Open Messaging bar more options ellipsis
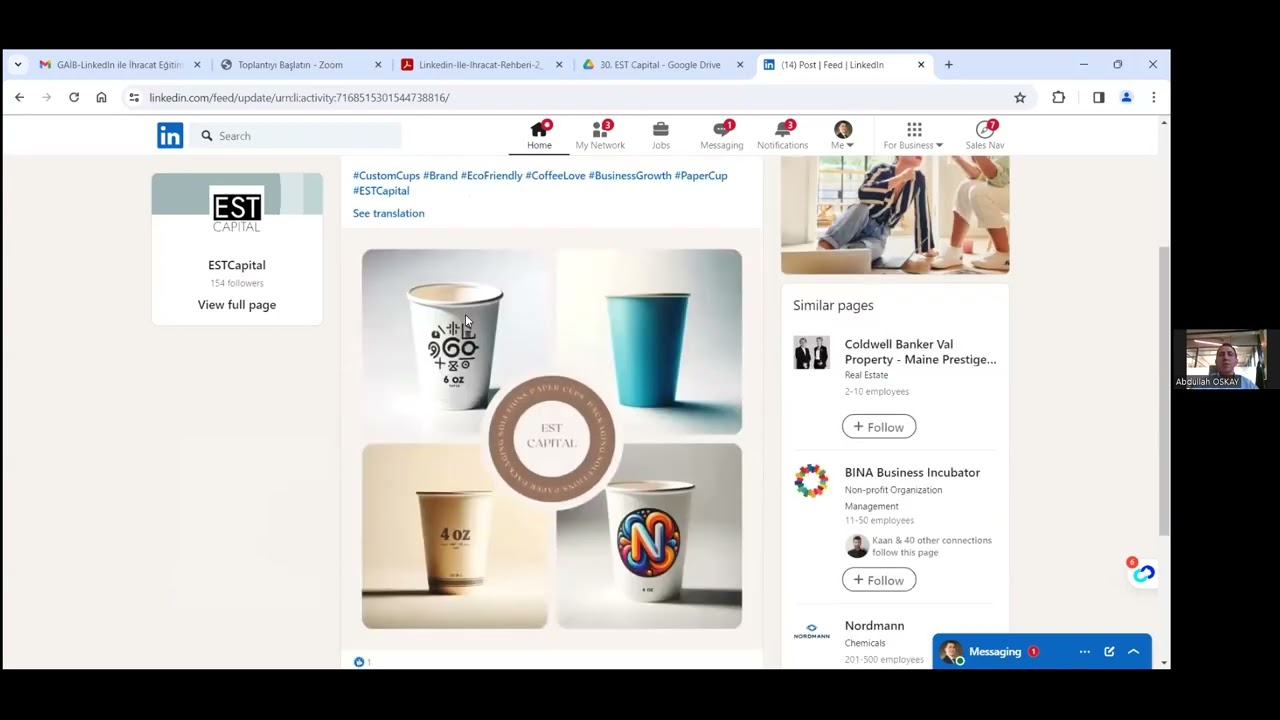 (1084, 652)
